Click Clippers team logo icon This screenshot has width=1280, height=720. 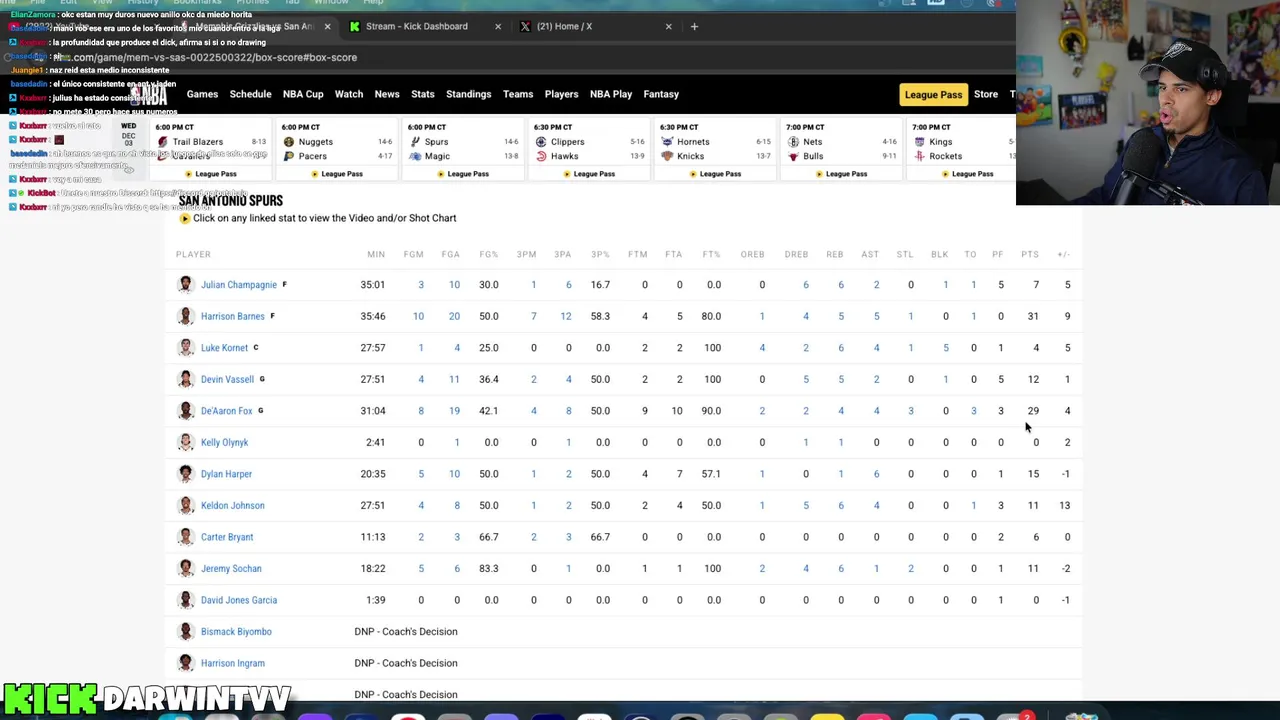coord(541,142)
